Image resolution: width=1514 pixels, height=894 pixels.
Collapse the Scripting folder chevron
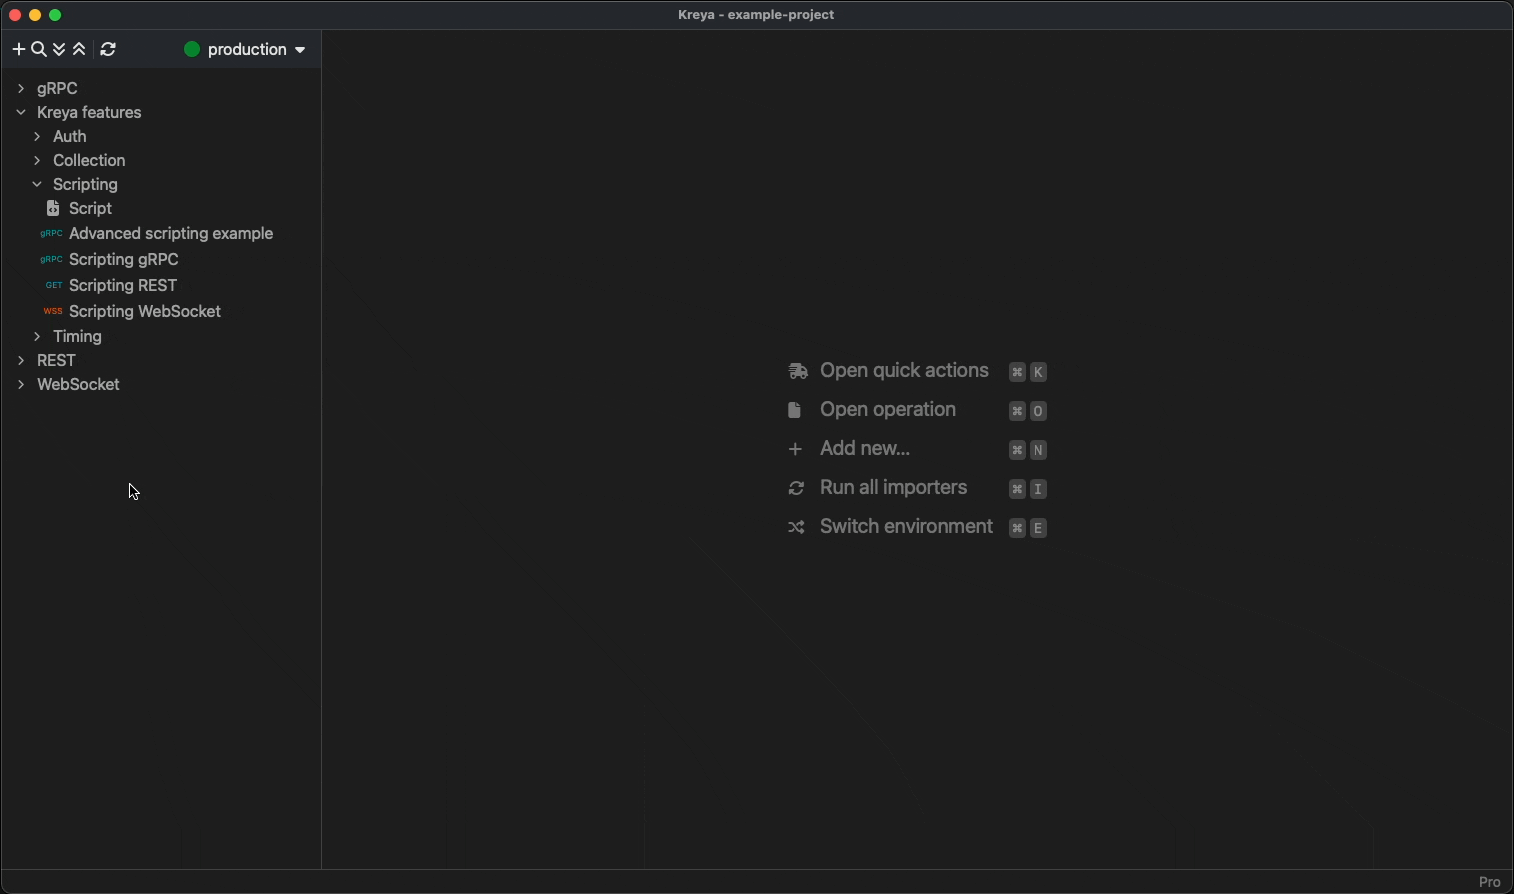(x=37, y=185)
